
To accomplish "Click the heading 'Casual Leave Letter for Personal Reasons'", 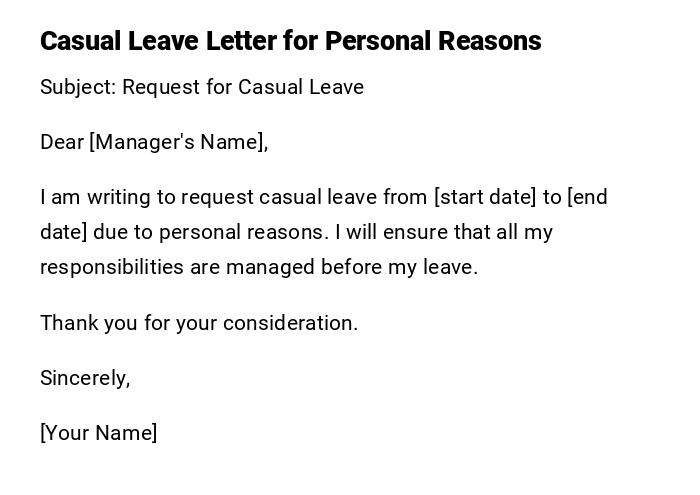I will pyautogui.click(x=290, y=41).
